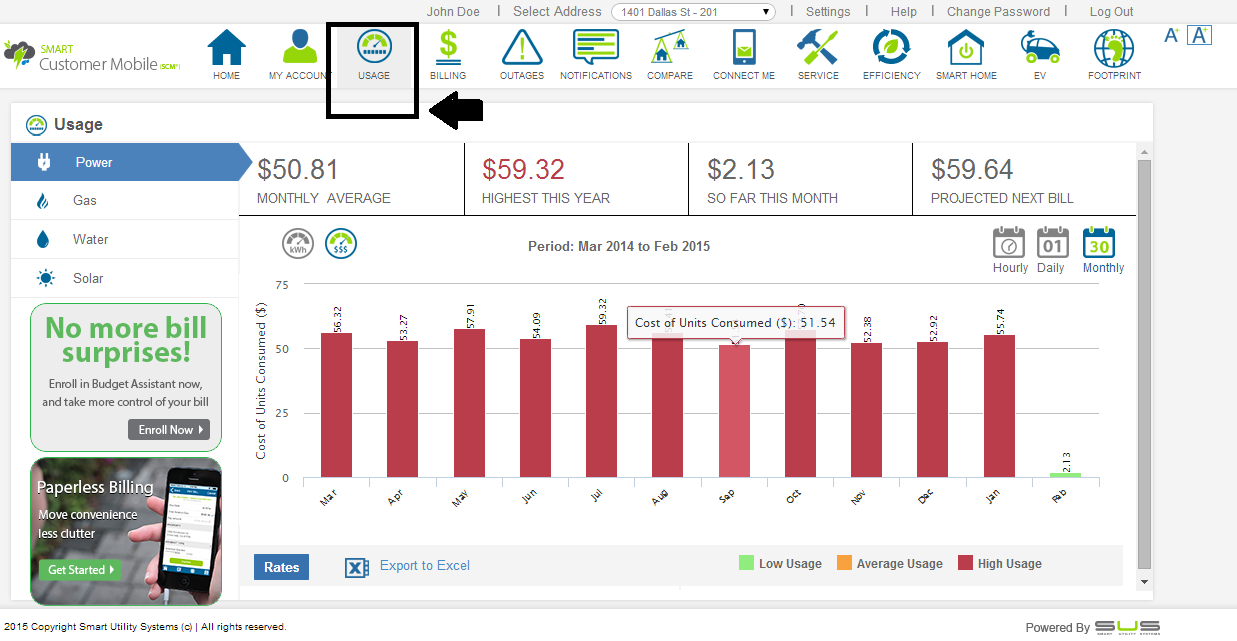Screen dimensions: 1237x641
Task: Click the Export to Excel link
Action: point(424,566)
